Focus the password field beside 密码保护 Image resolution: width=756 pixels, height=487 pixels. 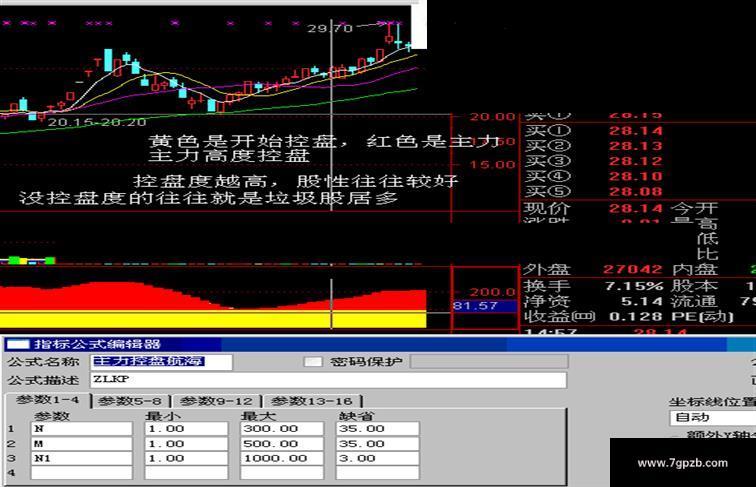pyautogui.click(x=489, y=362)
